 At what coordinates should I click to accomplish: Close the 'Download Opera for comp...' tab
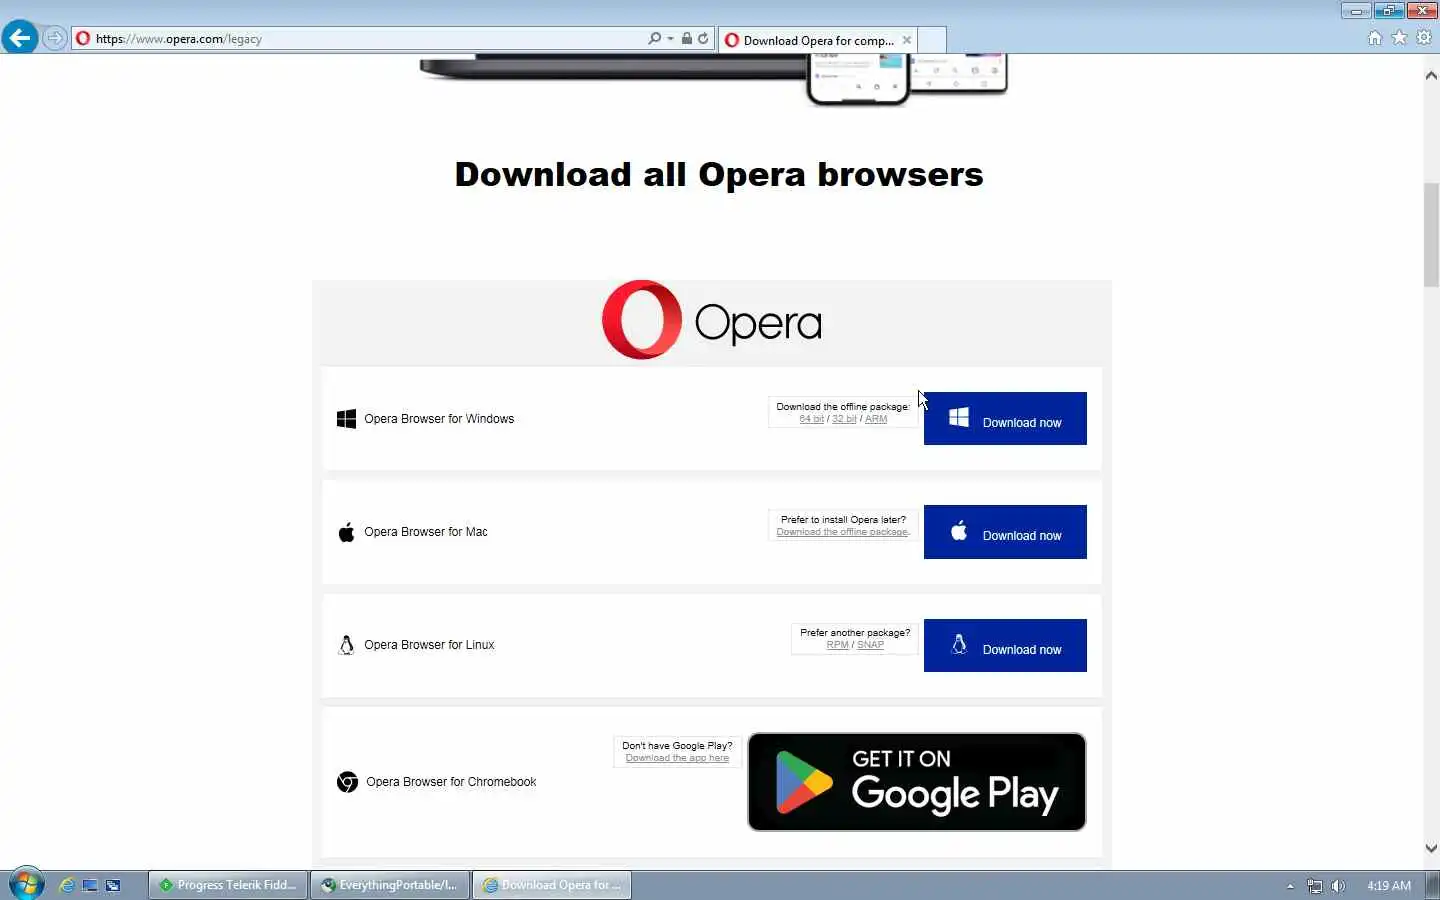point(906,40)
